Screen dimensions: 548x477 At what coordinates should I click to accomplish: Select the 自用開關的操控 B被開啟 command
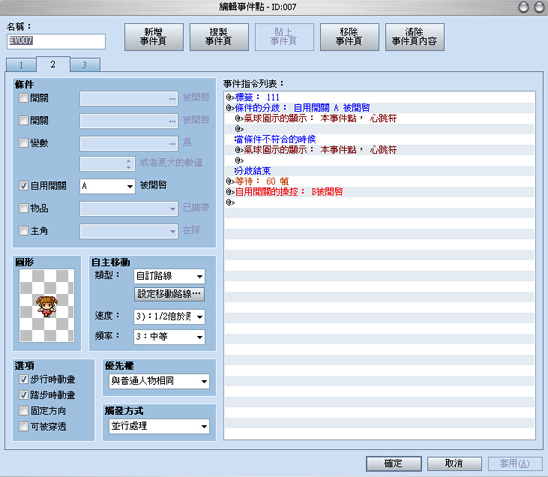(x=380, y=191)
